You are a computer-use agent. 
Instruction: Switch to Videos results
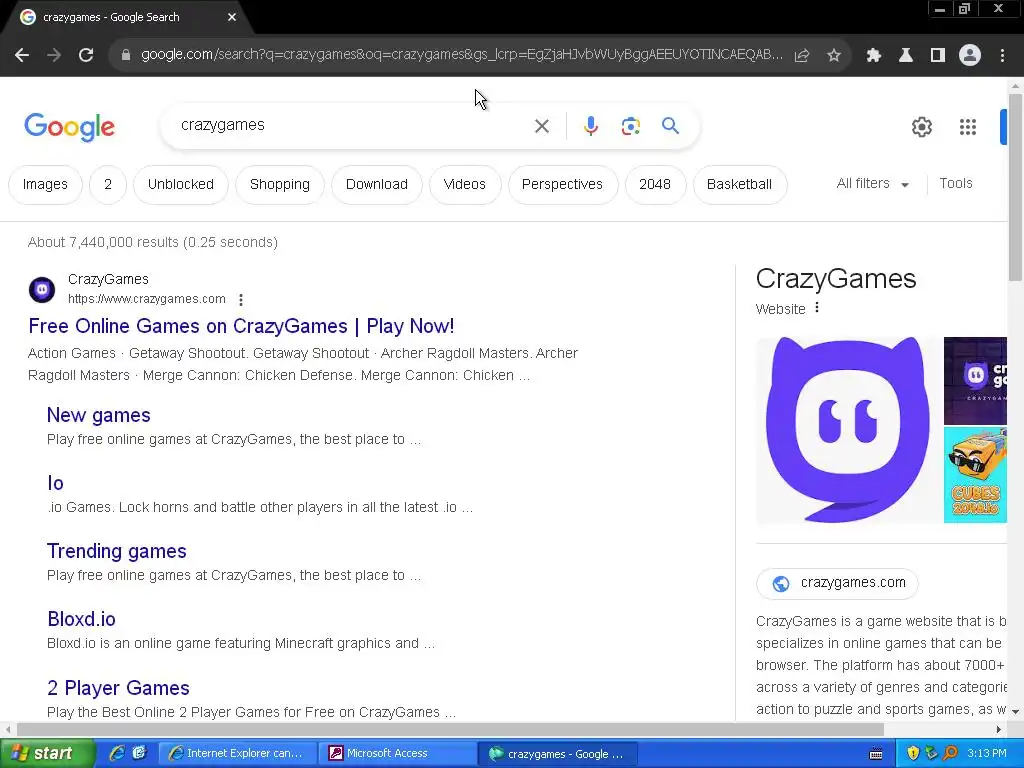pyautogui.click(x=464, y=185)
